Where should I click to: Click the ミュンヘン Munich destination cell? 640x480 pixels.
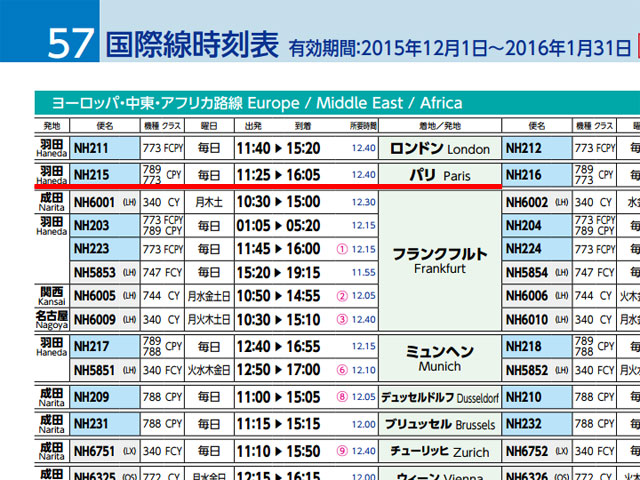pyautogui.click(x=440, y=358)
